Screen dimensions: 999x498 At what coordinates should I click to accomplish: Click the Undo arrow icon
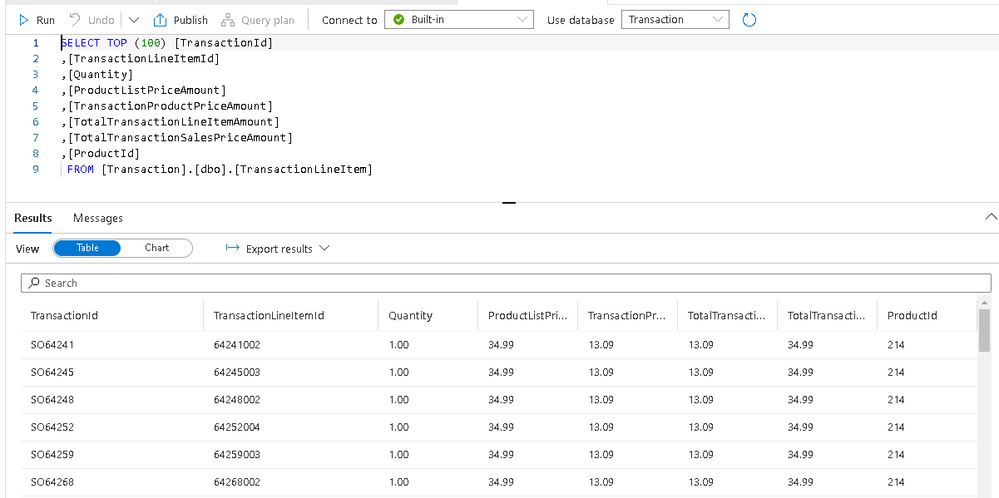(75, 20)
